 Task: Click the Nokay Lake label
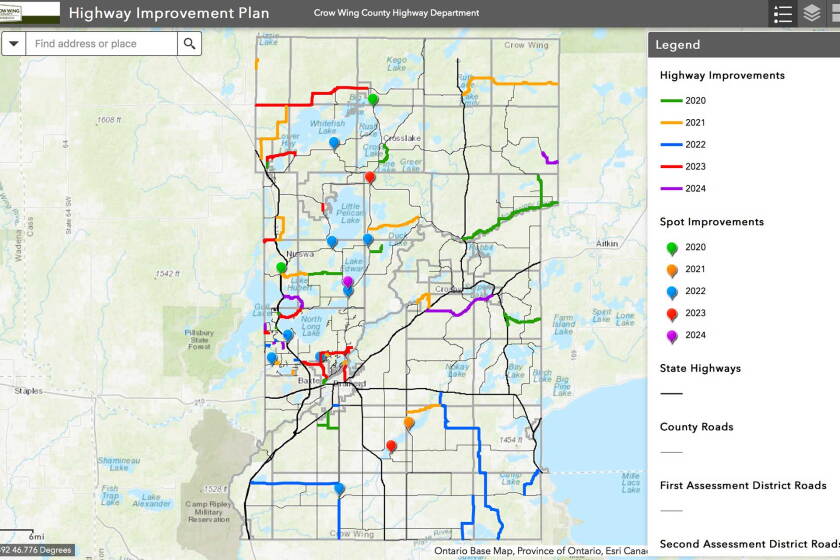click(457, 370)
